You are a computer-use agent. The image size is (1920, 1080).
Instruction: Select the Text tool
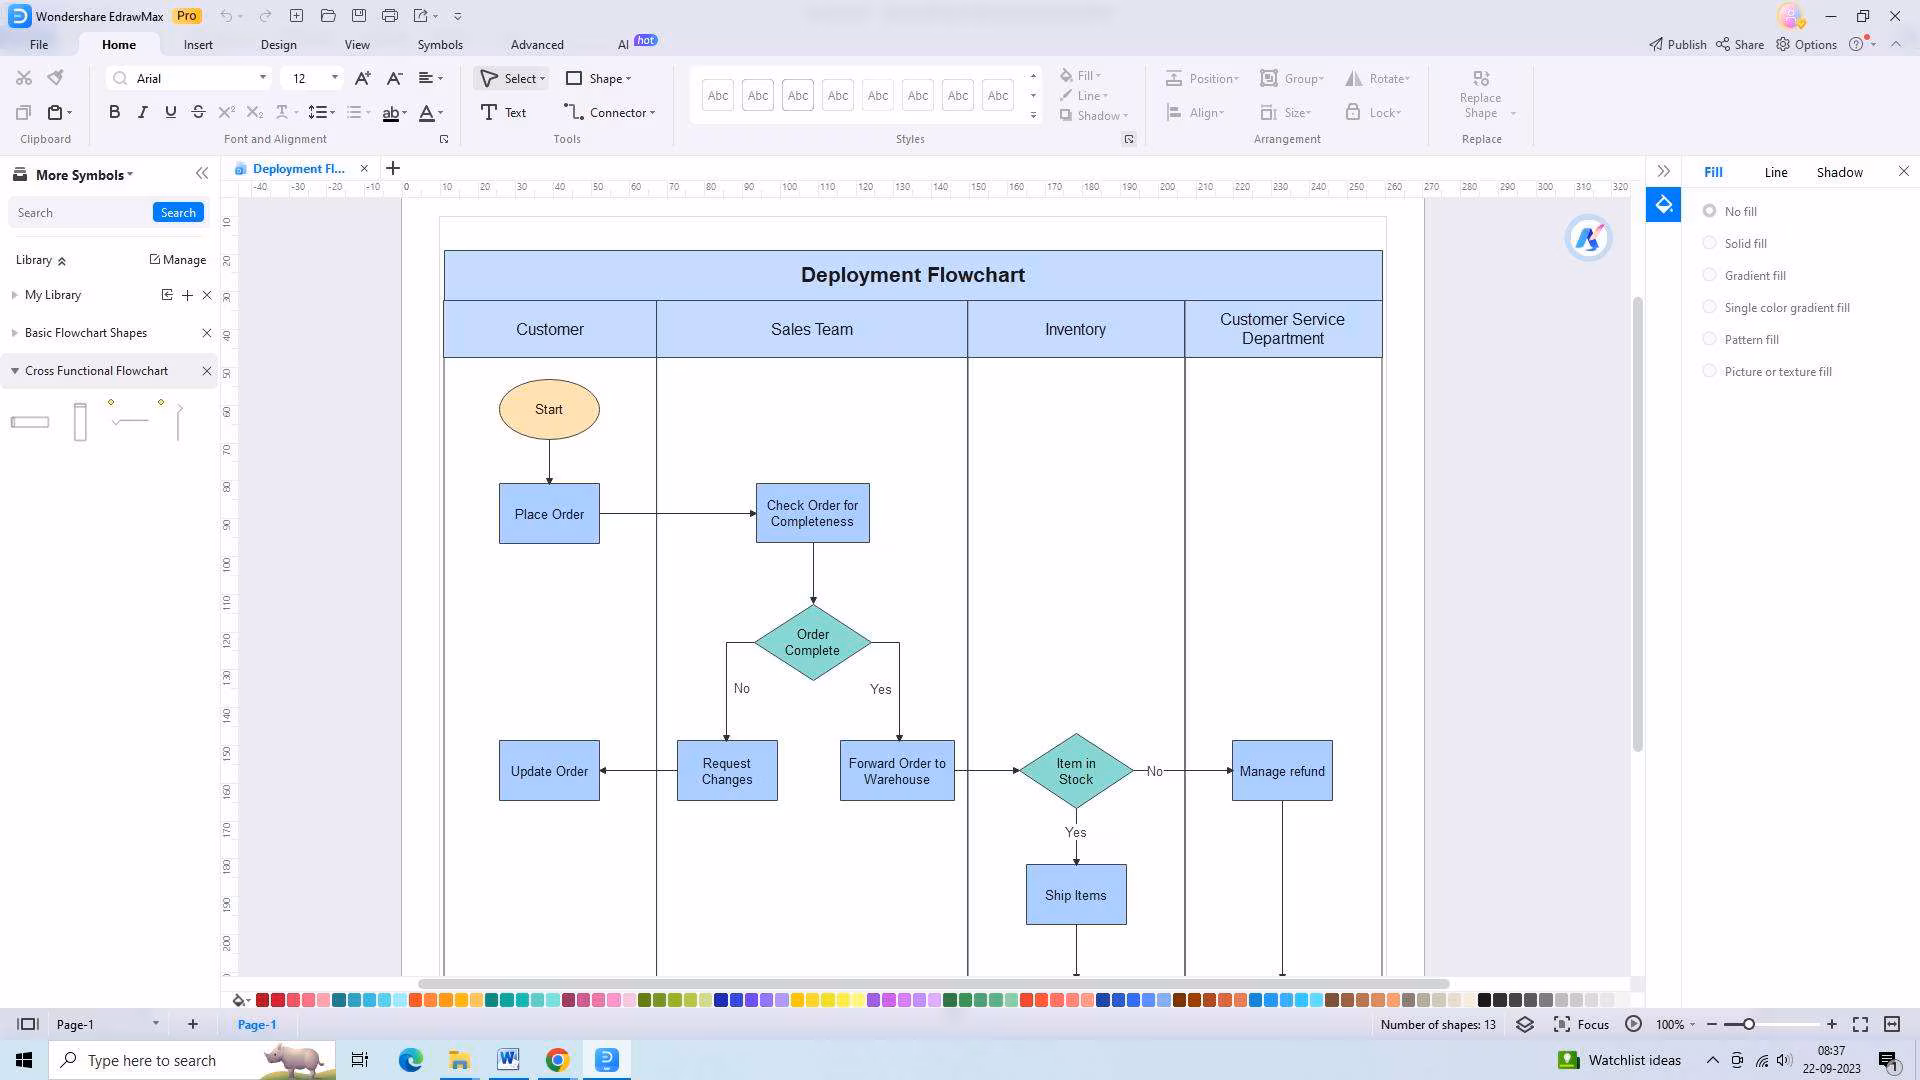point(503,112)
